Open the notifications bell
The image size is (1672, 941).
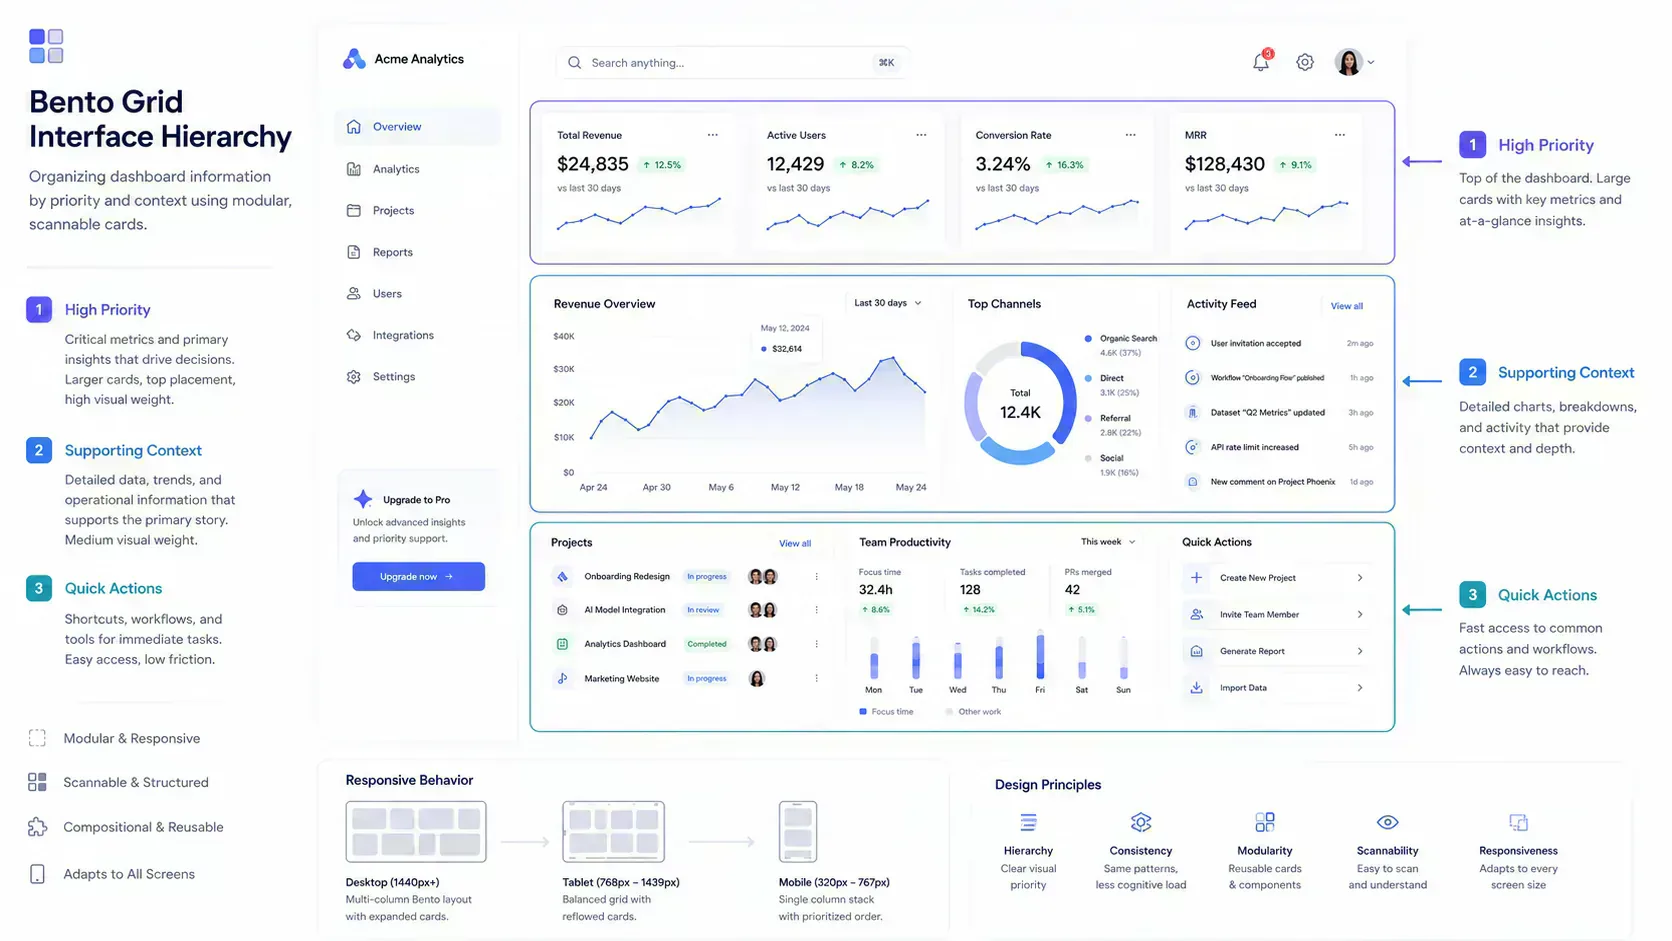(x=1261, y=62)
